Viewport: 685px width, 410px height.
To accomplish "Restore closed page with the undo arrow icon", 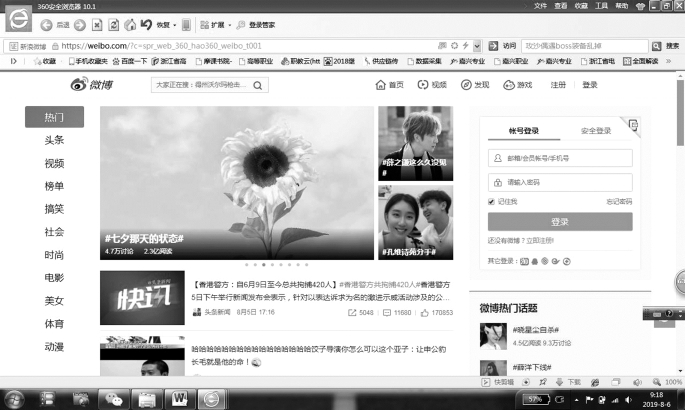I will pyautogui.click(x=146, y=25).
